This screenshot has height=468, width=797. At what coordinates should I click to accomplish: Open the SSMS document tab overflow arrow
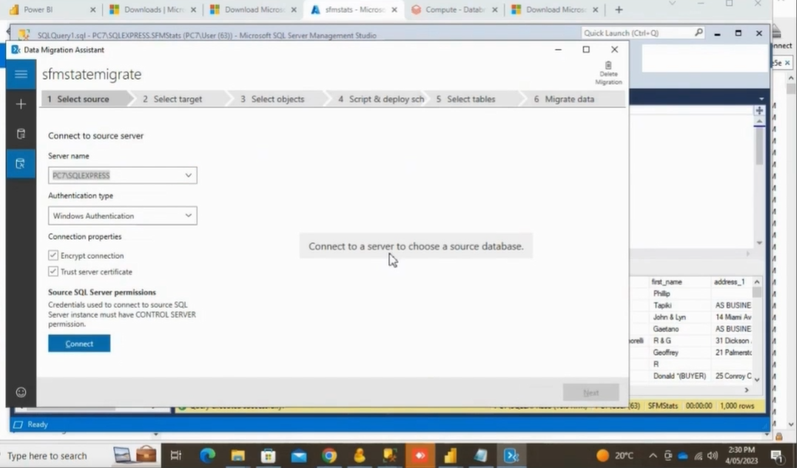click(x=761, y=99)
